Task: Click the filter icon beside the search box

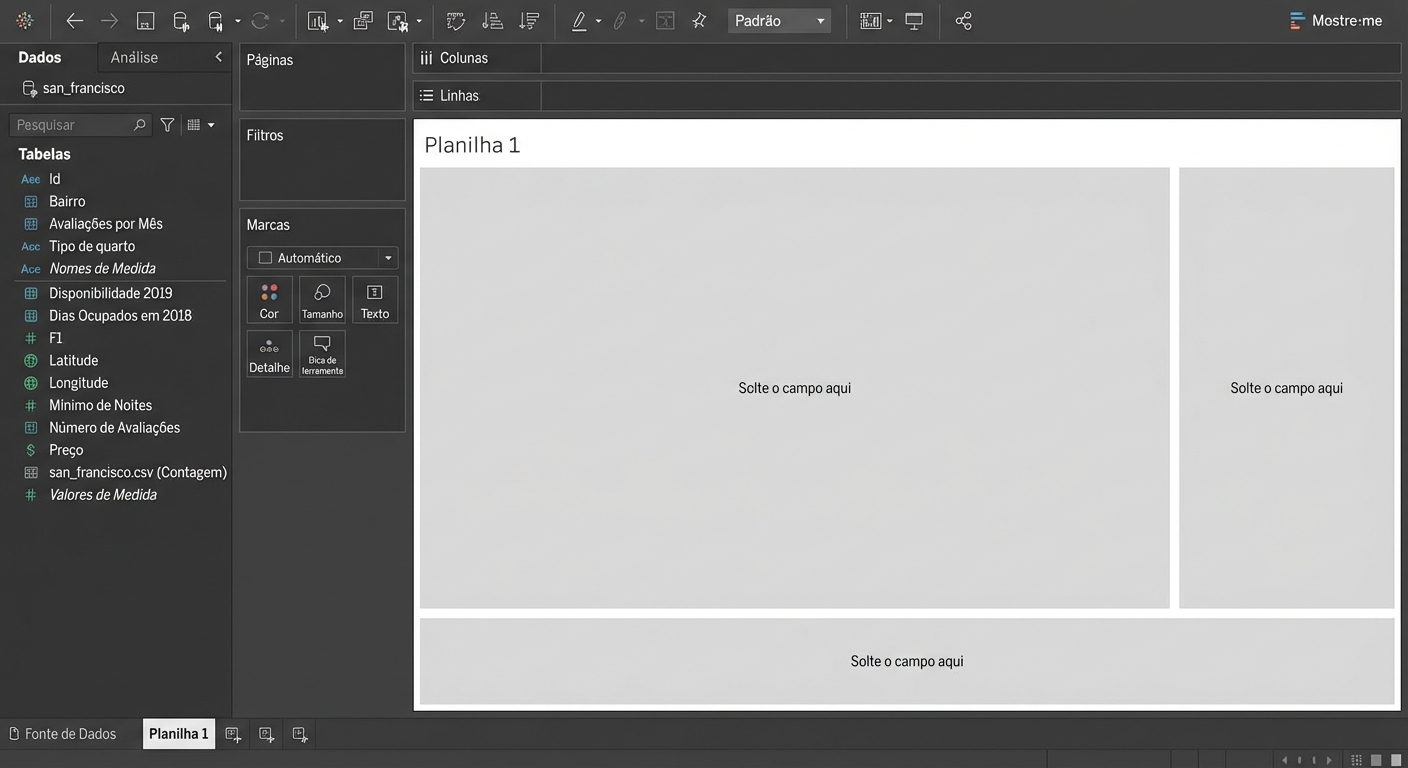Action: [167, 125]
